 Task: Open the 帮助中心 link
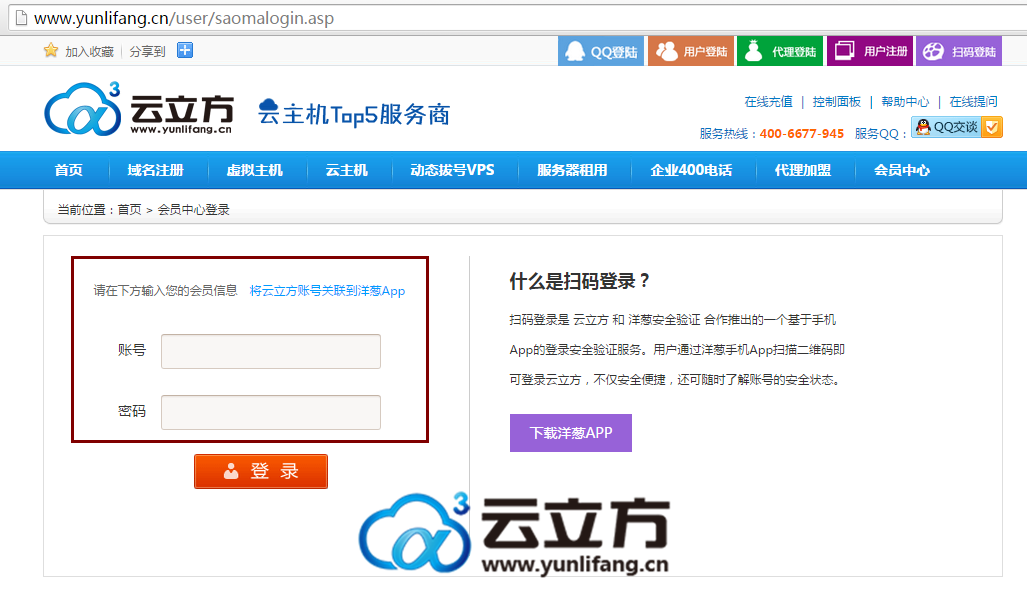[905, 102]
